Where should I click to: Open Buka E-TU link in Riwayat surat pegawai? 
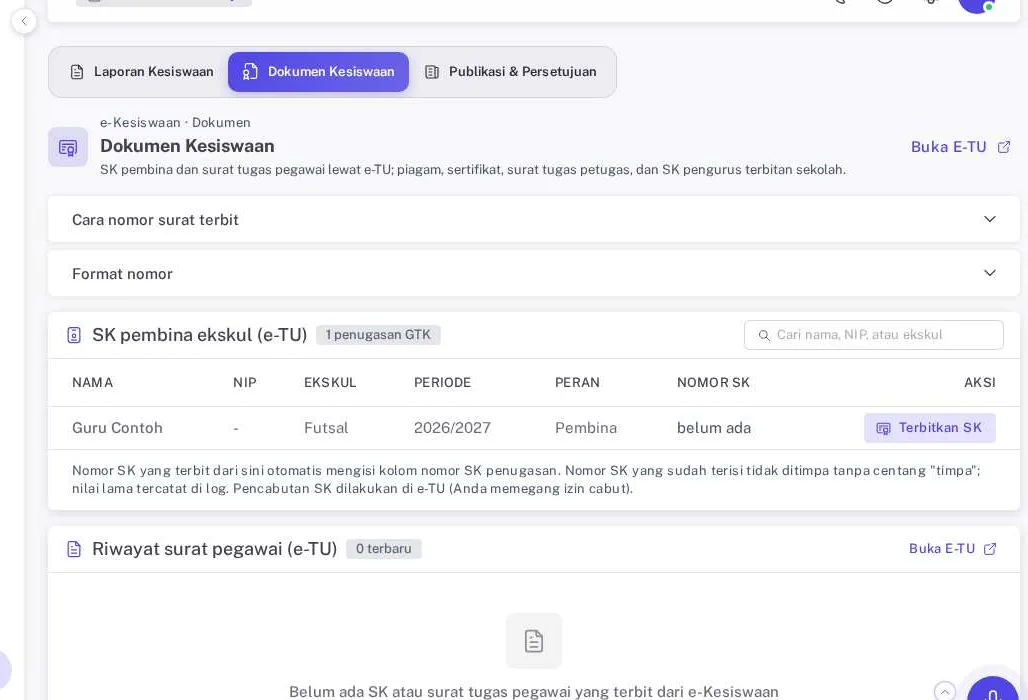point(952,549)
